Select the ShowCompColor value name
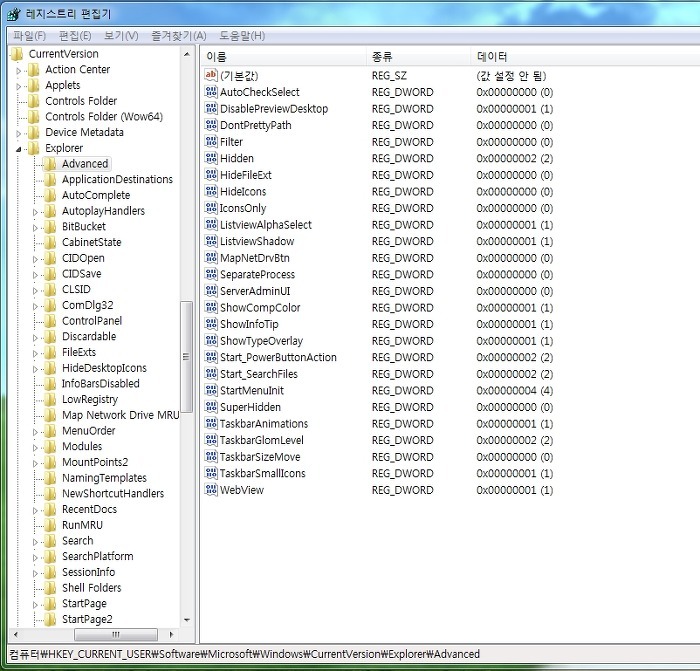The width and height of the screenshot is (700, 671). click(x=260, y=308)
